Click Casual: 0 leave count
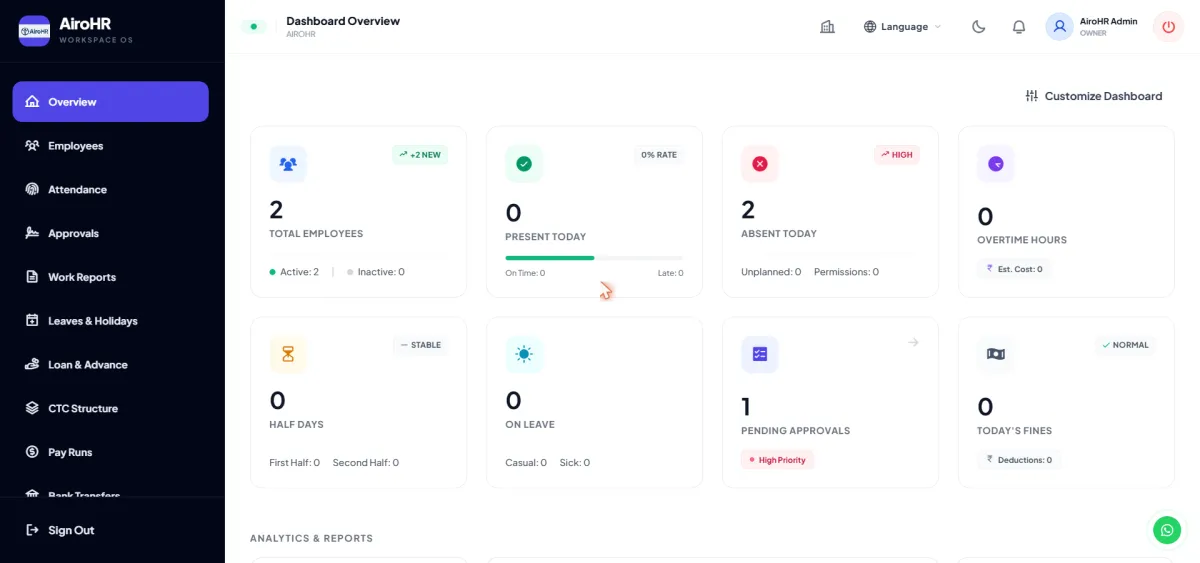Image resolution: width=1200 pixels, height=563 pixels. 526,463
